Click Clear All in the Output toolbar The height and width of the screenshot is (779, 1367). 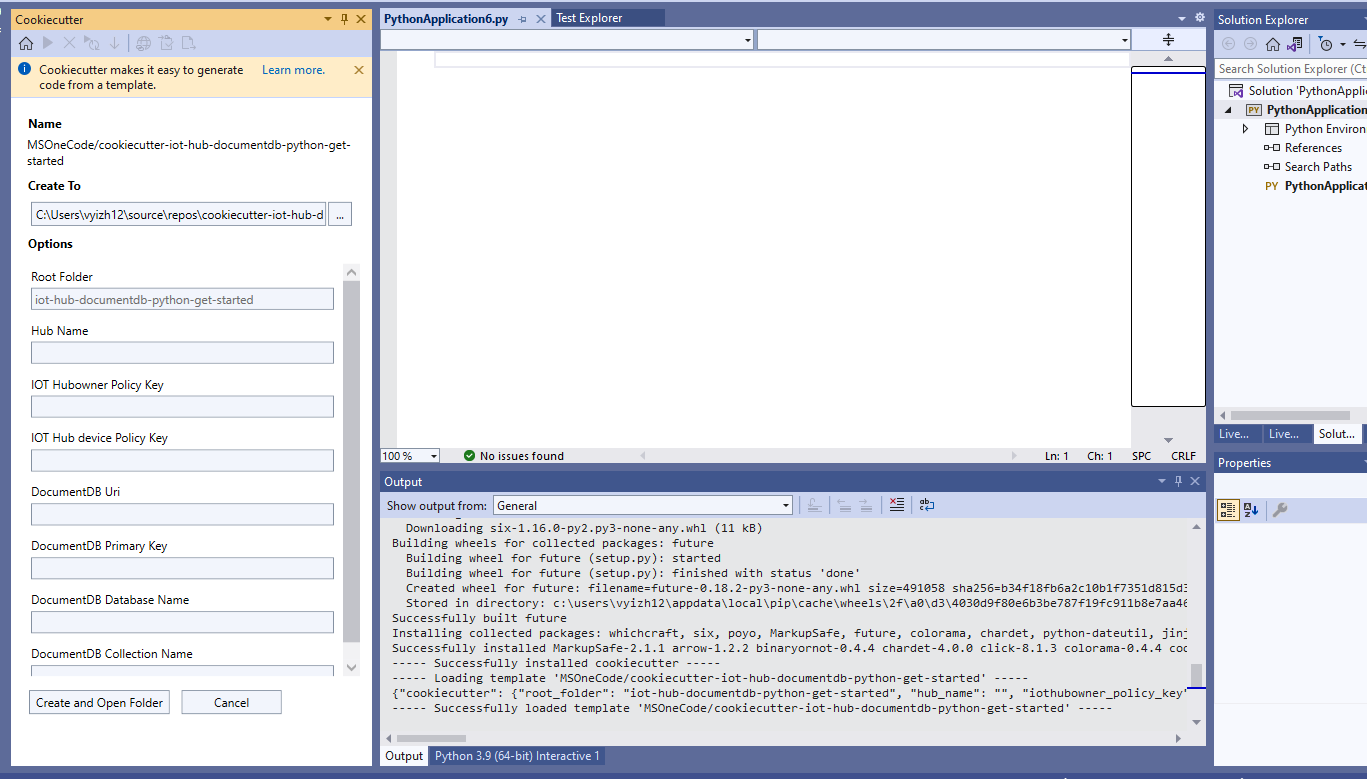(895, 504)
